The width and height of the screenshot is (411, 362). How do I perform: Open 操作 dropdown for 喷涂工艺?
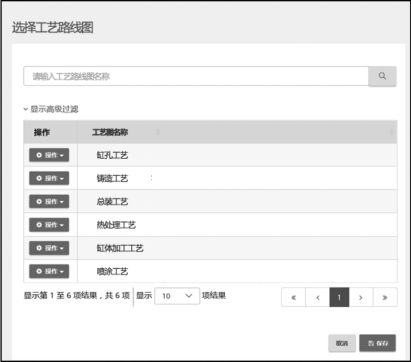49,271
